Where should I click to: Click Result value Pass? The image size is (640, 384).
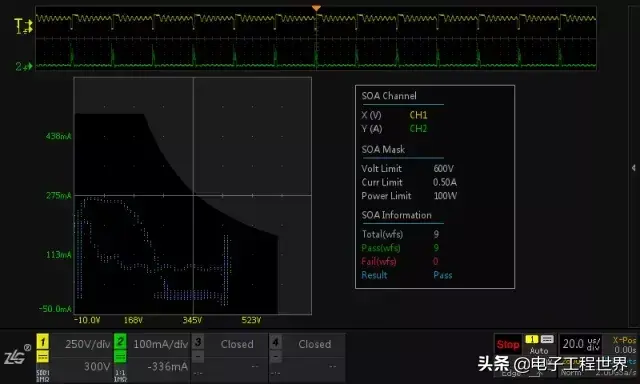[443, 275]
